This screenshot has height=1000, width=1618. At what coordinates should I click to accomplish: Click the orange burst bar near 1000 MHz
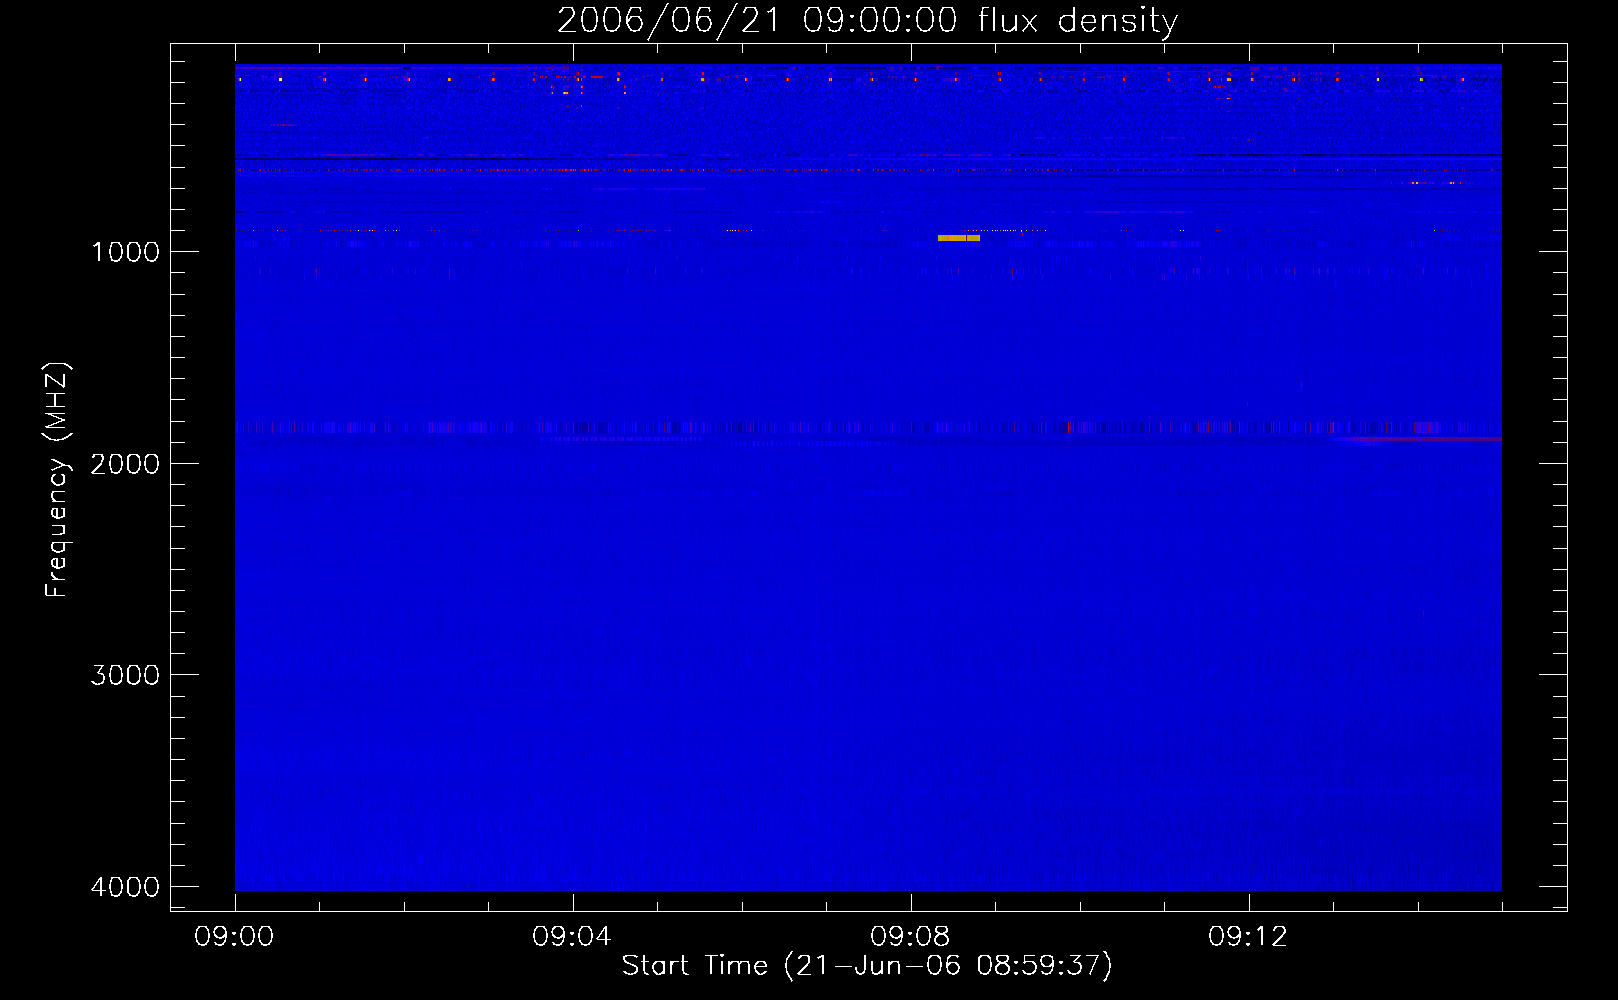tap(958, 238)
